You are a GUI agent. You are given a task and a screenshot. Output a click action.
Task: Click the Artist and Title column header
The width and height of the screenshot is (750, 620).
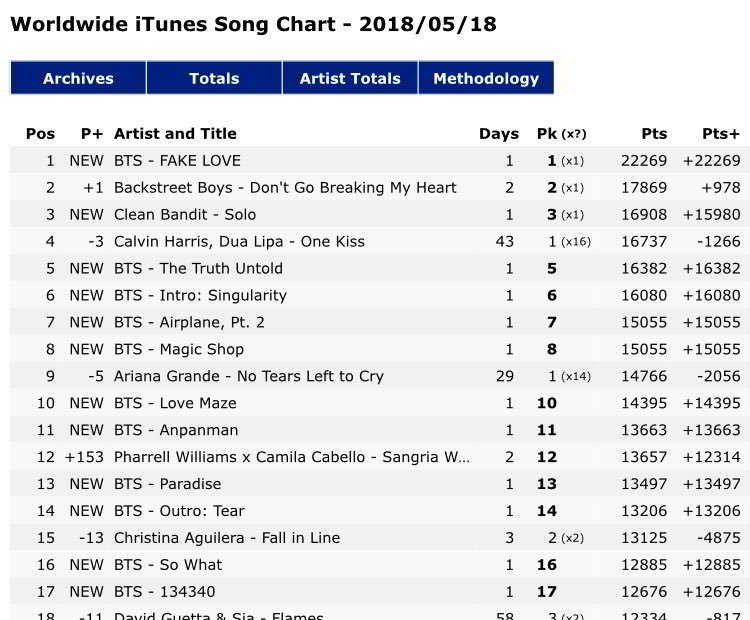pos(175,133)
